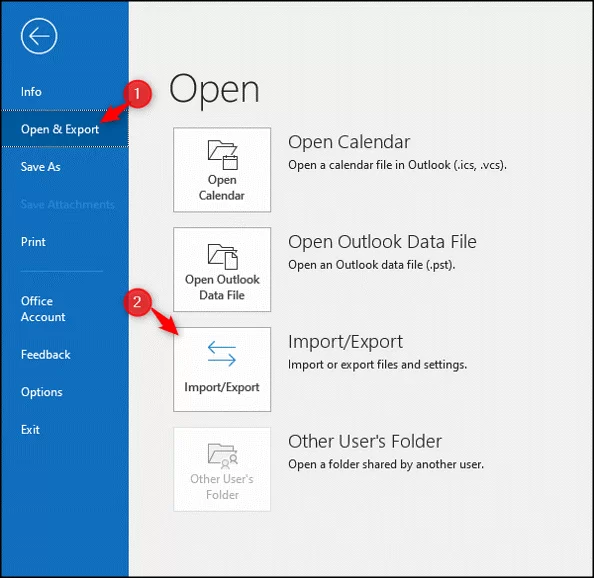
Task: Choose Save As from the sidebar
Action: [41, 167]
